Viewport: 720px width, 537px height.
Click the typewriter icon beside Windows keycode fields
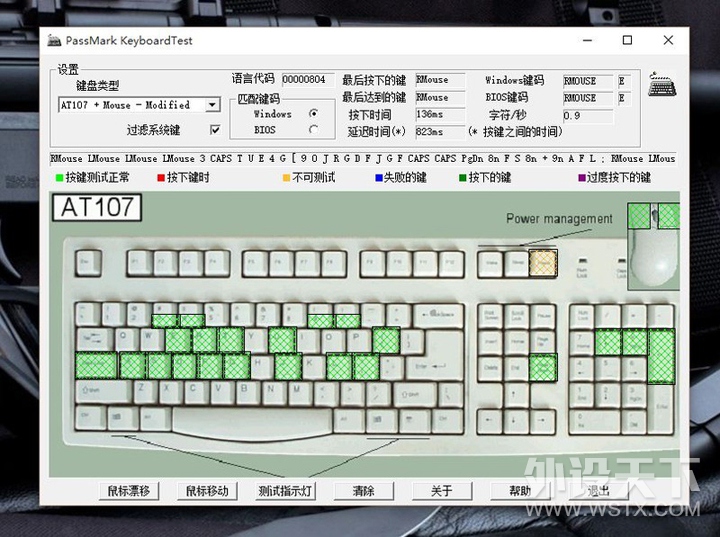pos(662,85)
